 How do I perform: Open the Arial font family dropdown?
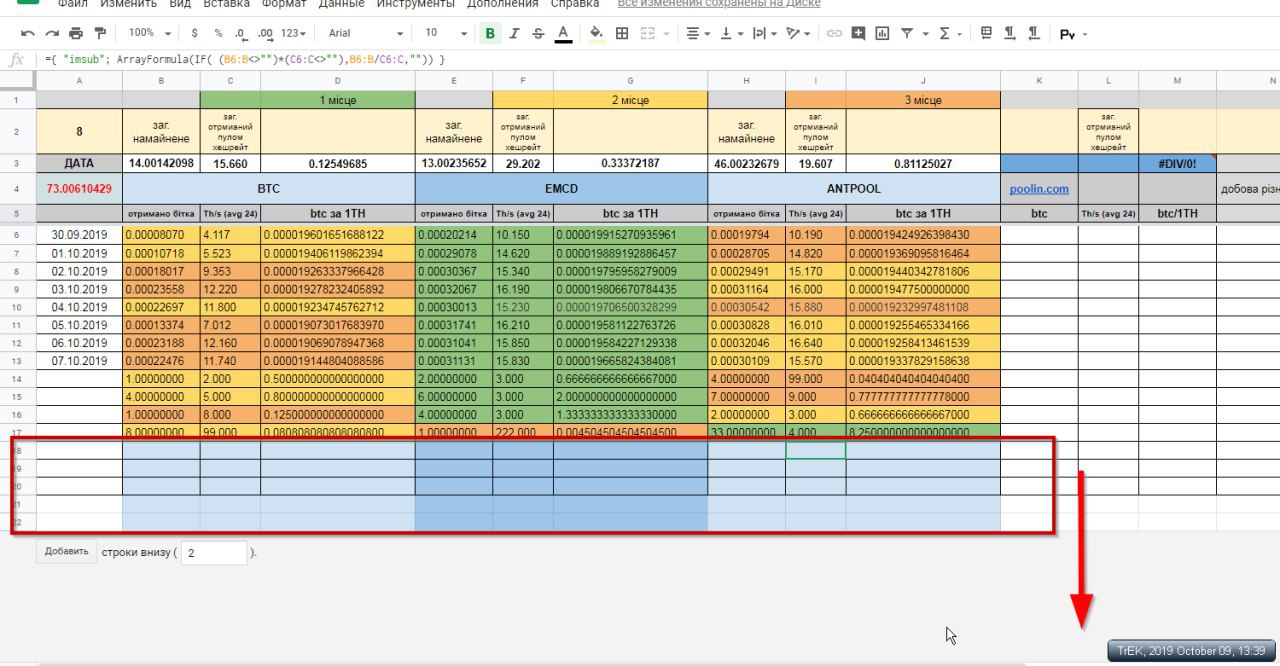coord(365,33)
